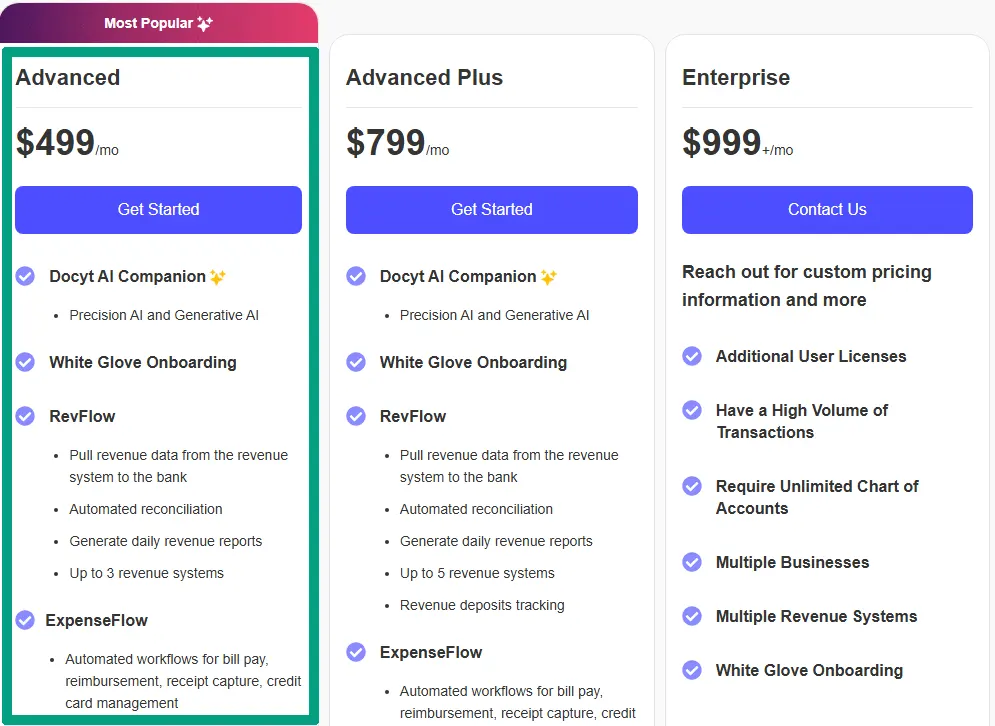The image size is (995, 726).
Task: Click the RevFlow checkmark icon in Advanced Plus
Action: (x=356, y=416)
